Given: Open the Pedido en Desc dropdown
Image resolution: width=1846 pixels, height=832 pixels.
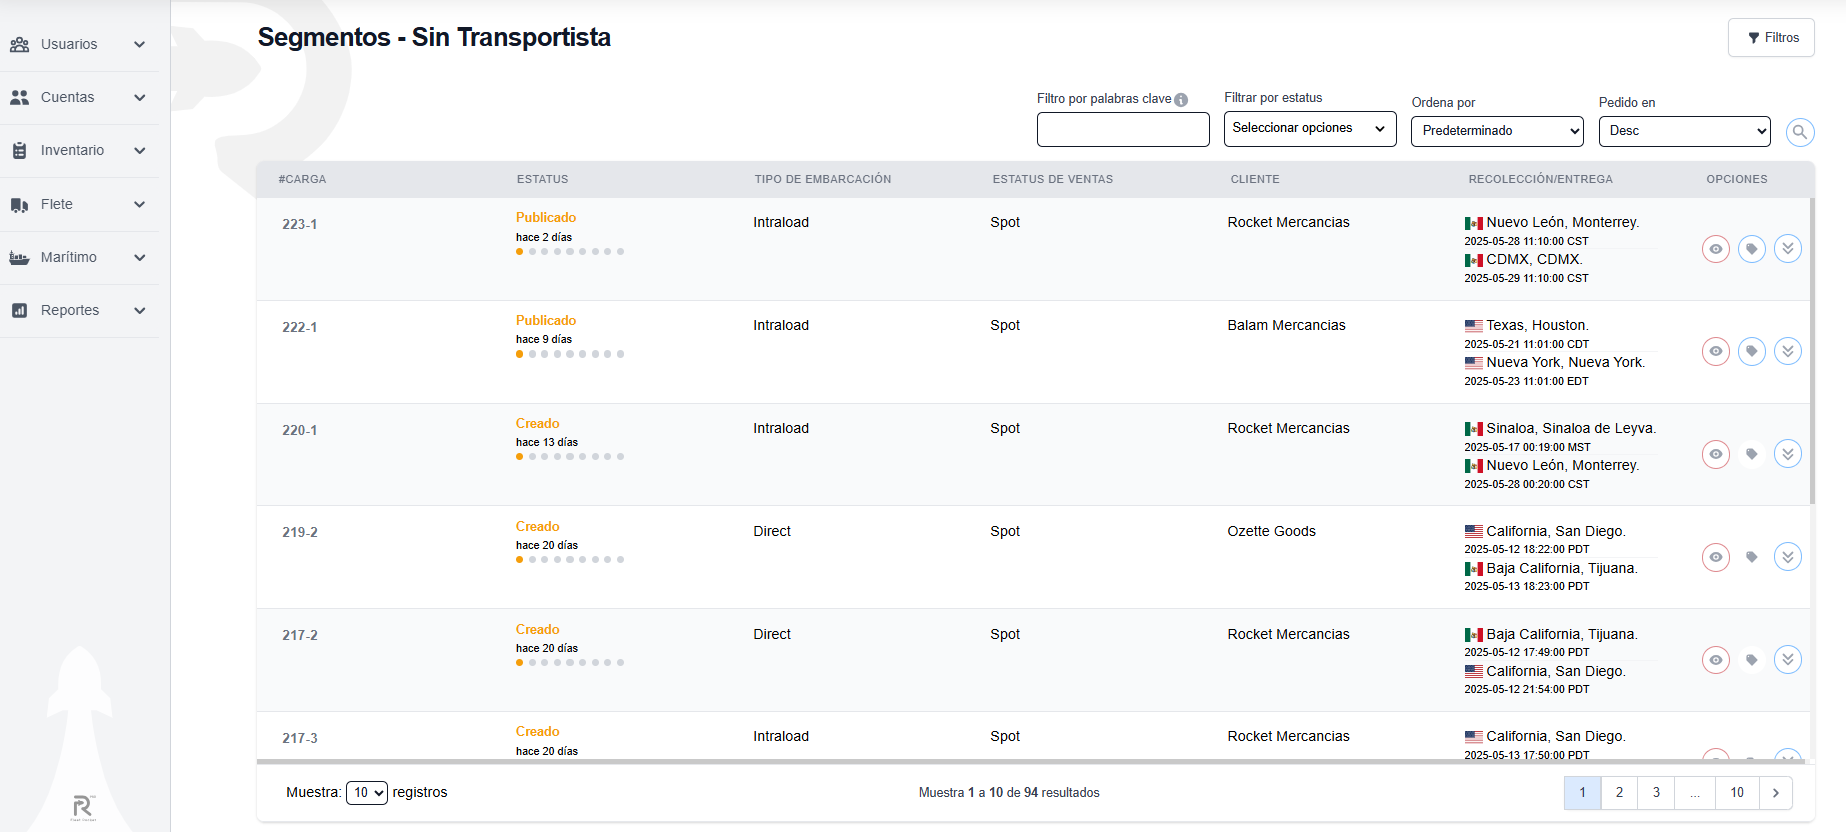Looking at the screenshot, I should point(1684,131).
